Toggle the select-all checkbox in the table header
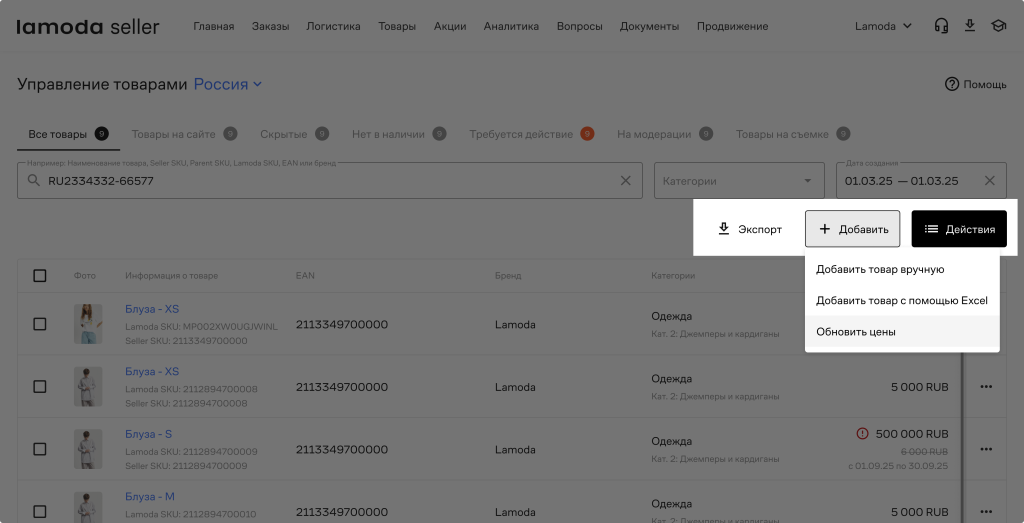 [x=40, y=276]
